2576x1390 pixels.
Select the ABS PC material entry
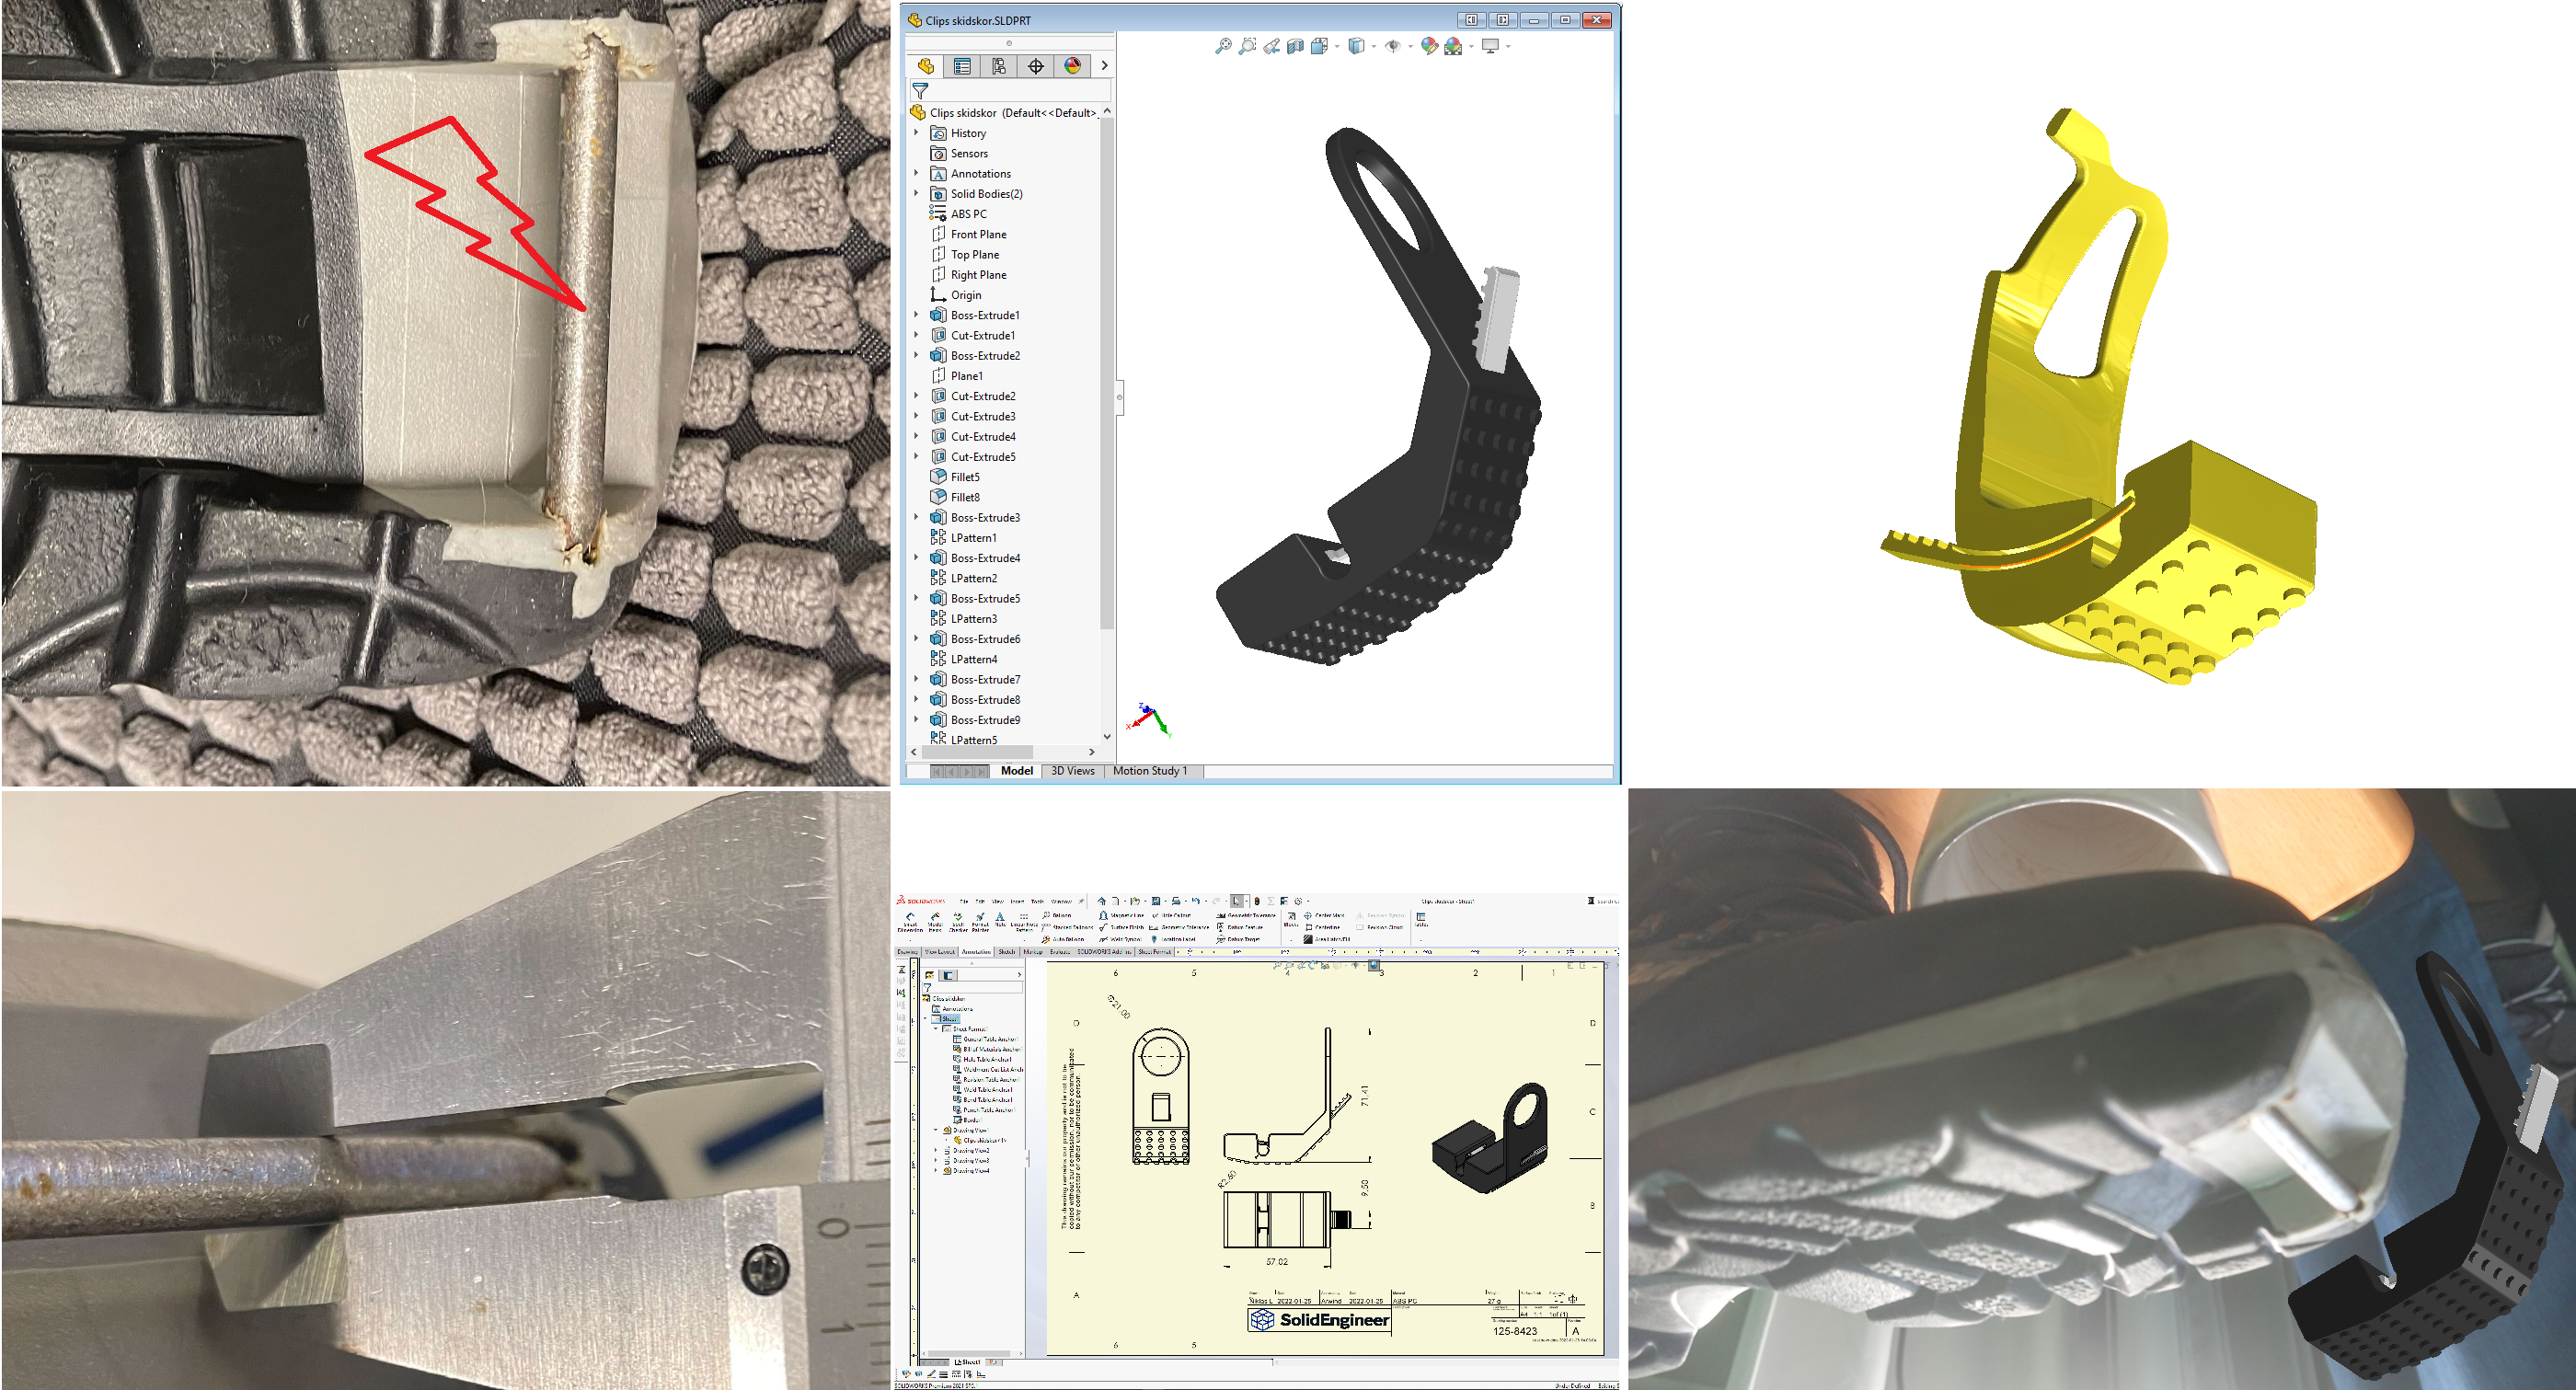click(x=968, y=214)
